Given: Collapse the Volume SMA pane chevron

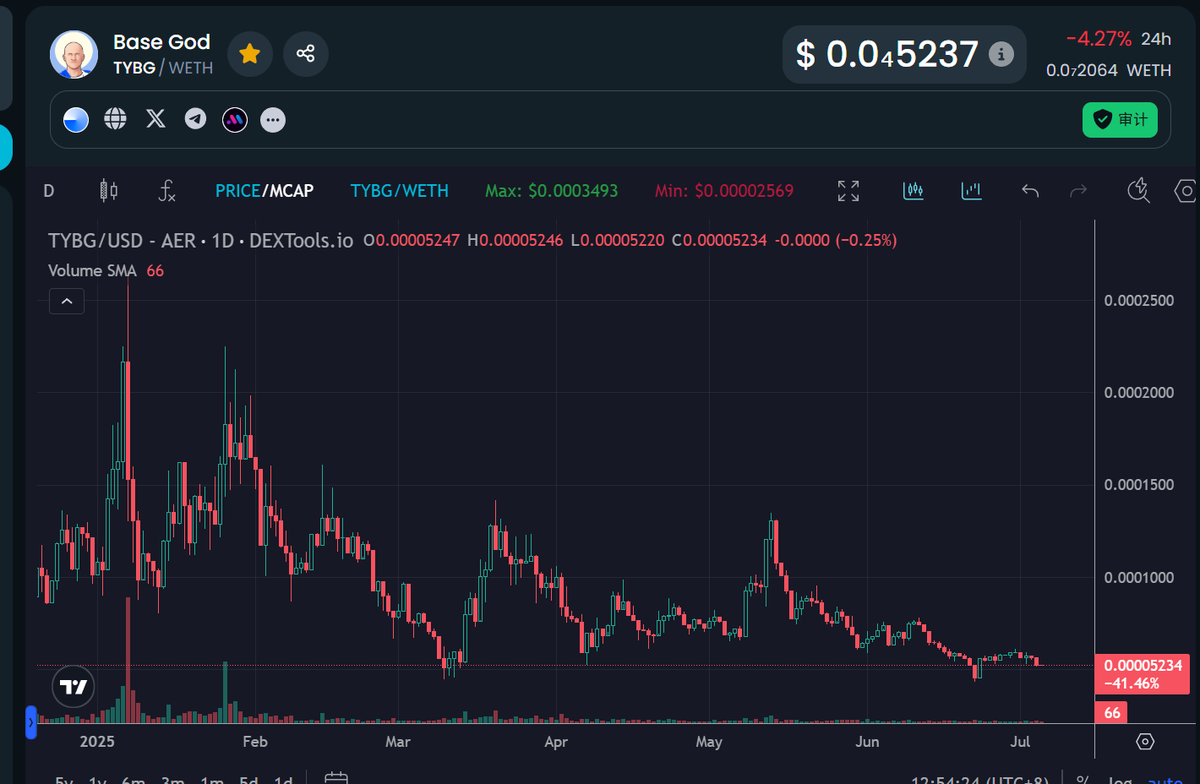Looking at the screenshot, I should coord(66,300).
